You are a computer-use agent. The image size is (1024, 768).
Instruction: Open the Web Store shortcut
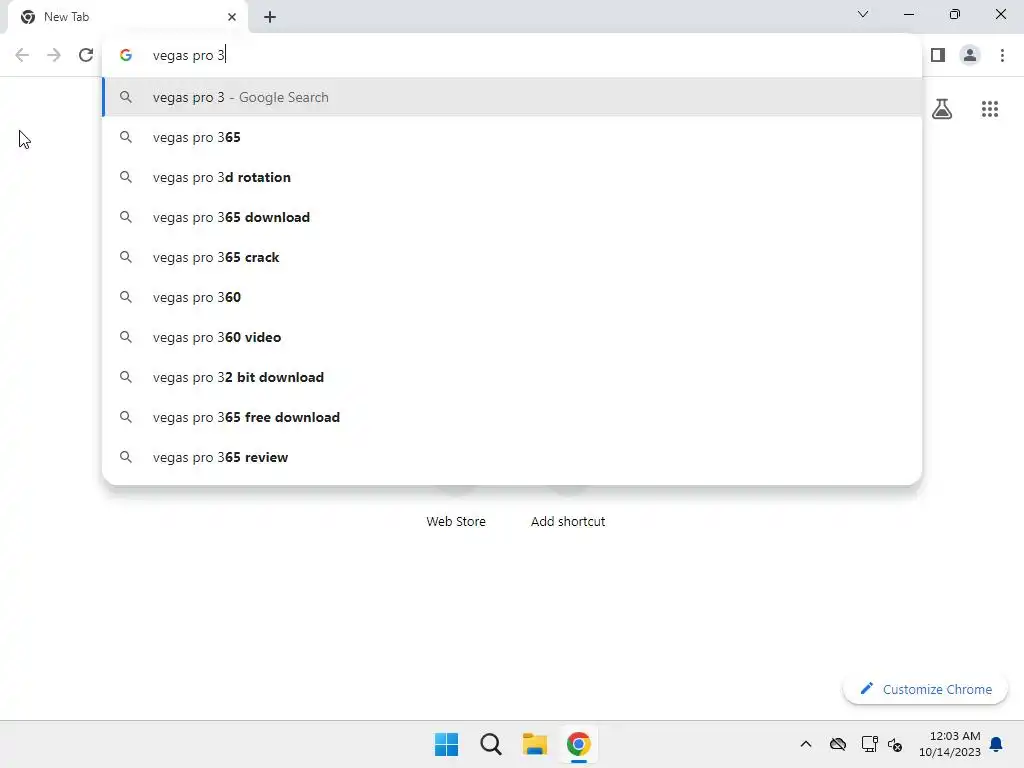[x=456, y=521]
